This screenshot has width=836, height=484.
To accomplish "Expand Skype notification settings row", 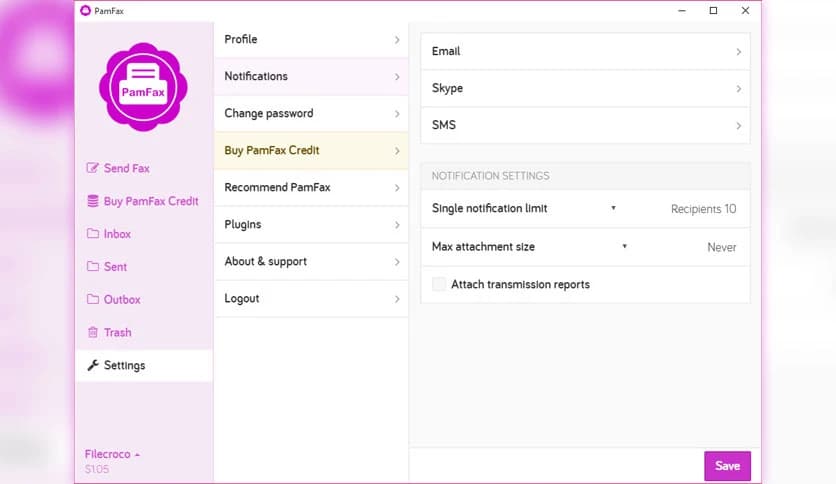I will [x=585, y=88].
